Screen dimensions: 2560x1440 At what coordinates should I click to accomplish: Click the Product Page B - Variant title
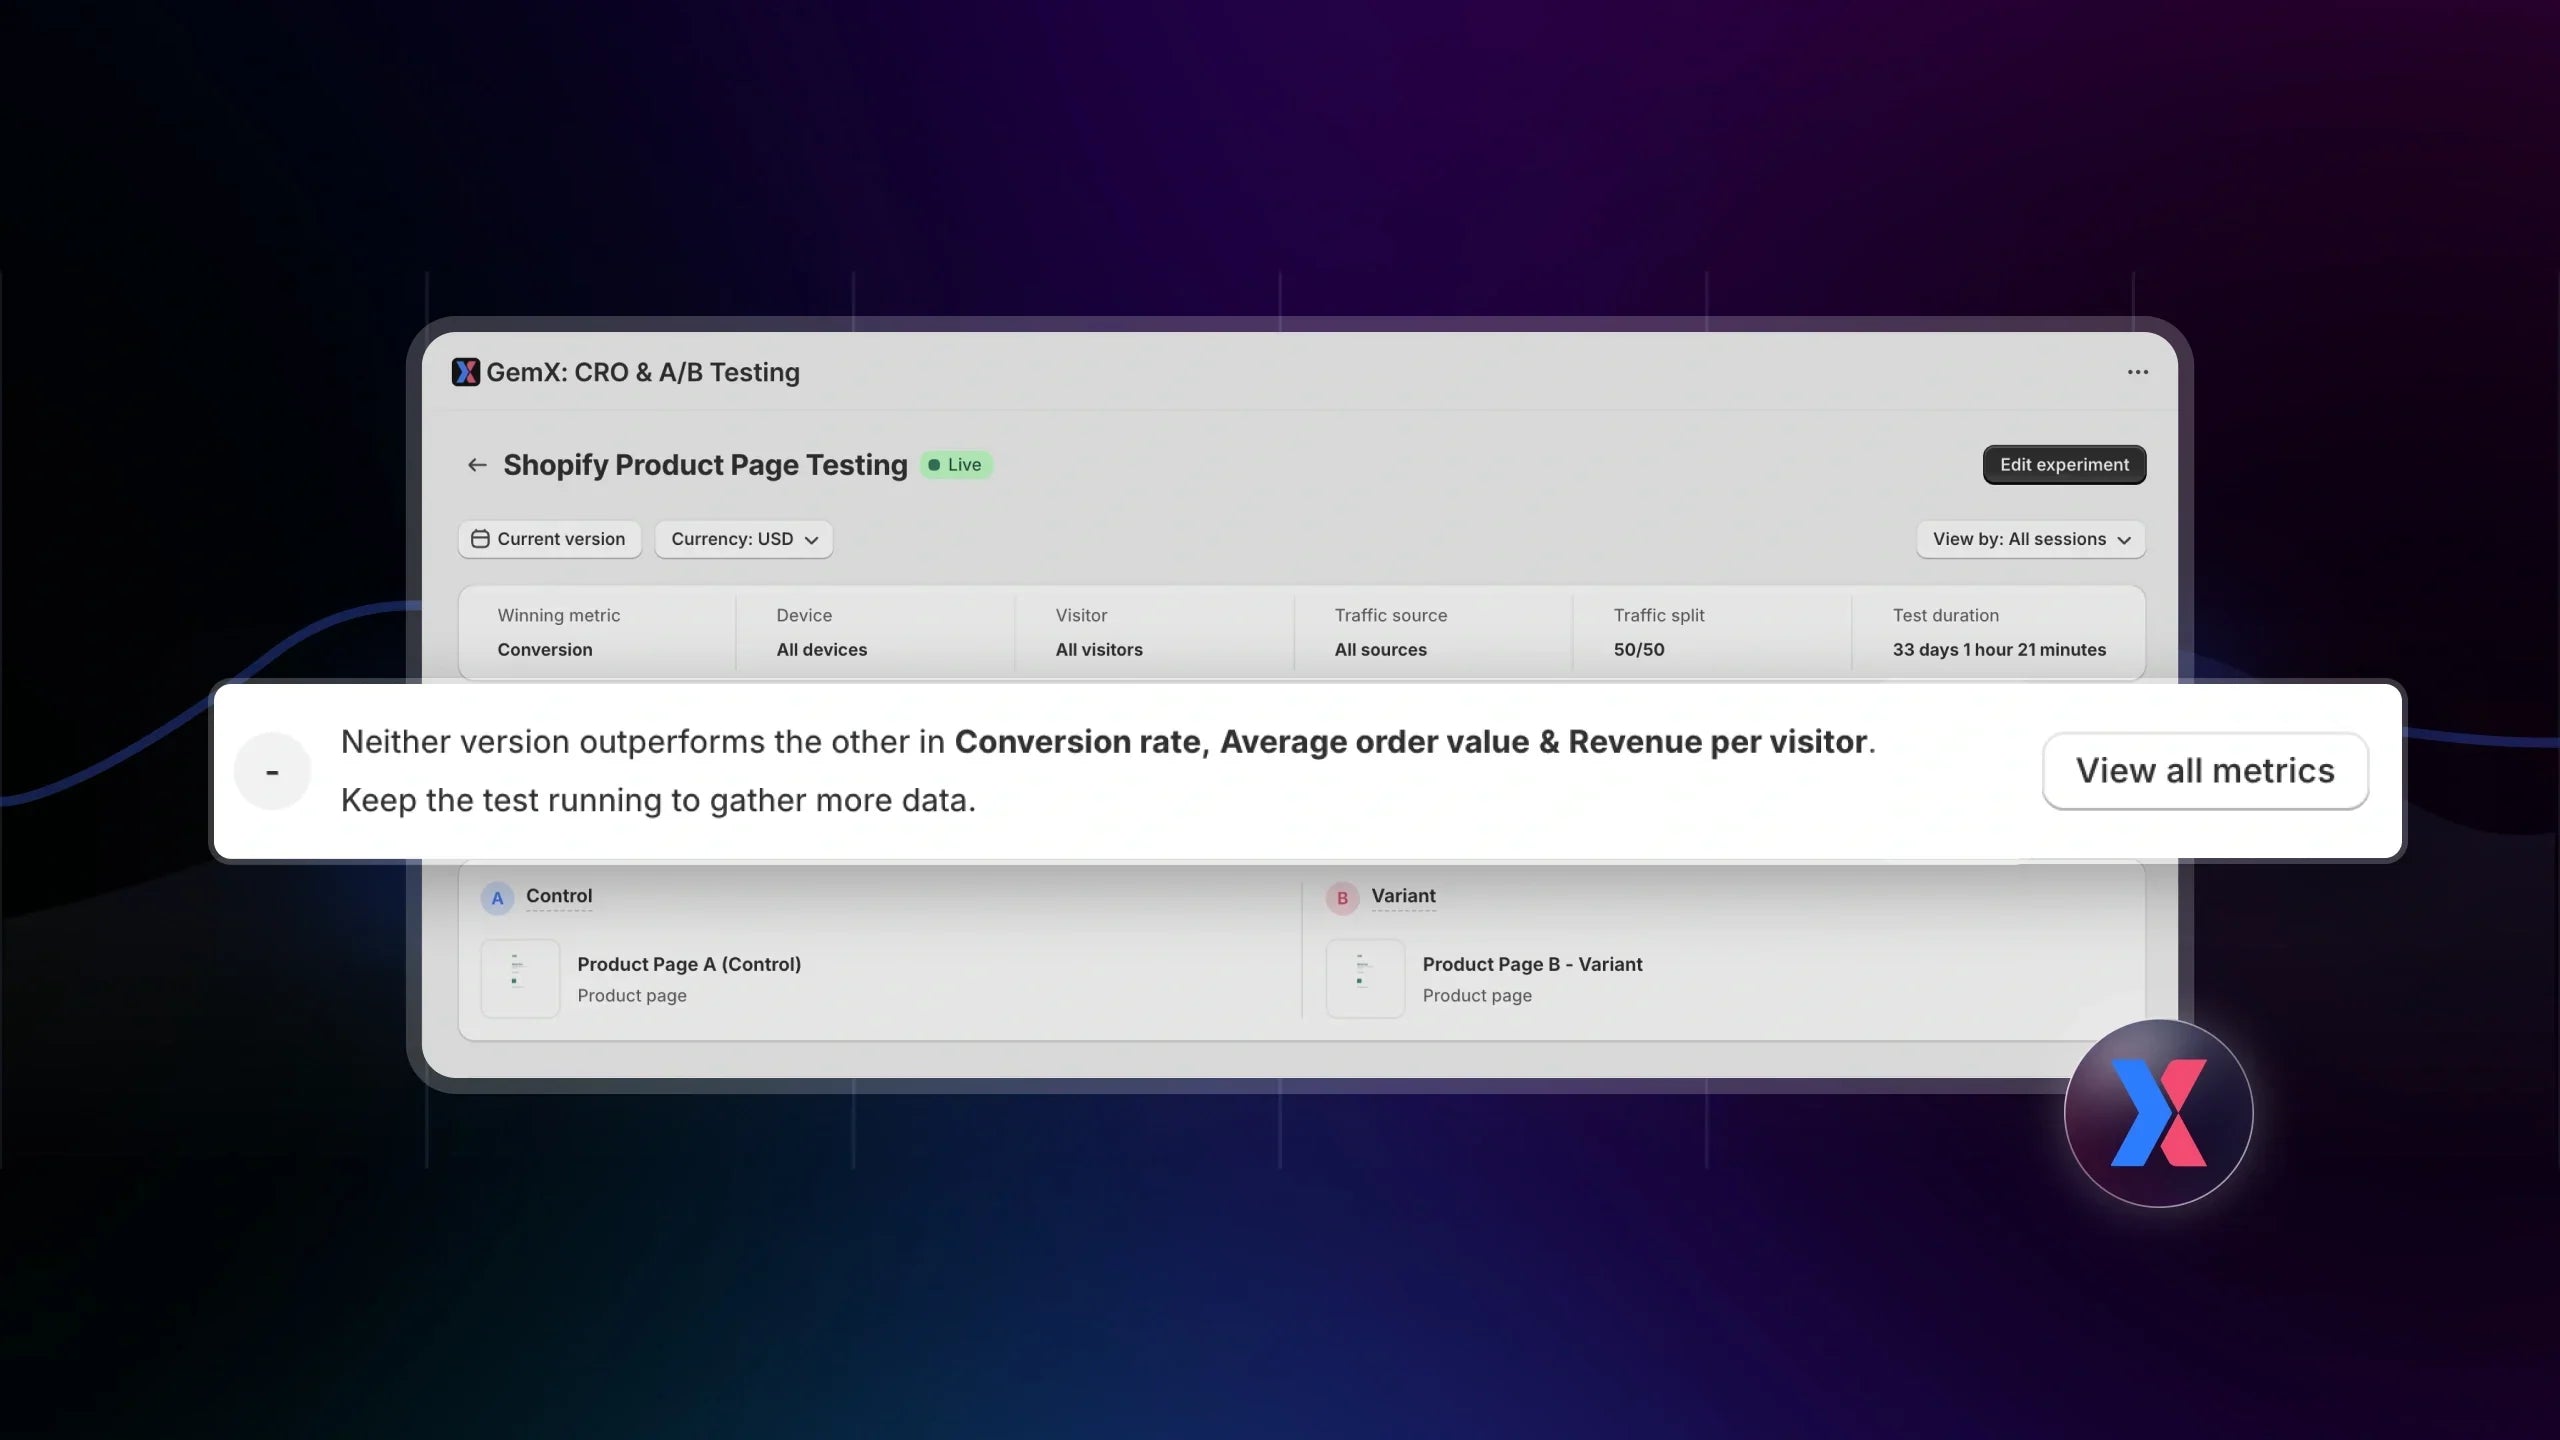click(x=1532, y=964)
